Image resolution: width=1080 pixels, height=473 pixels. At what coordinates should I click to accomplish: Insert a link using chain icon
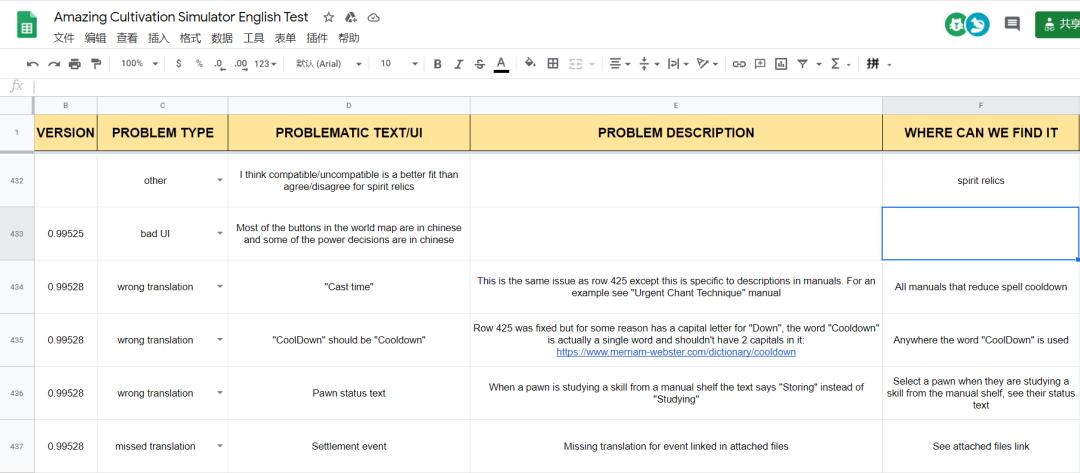pyautogui.click(x=739, y=64)
